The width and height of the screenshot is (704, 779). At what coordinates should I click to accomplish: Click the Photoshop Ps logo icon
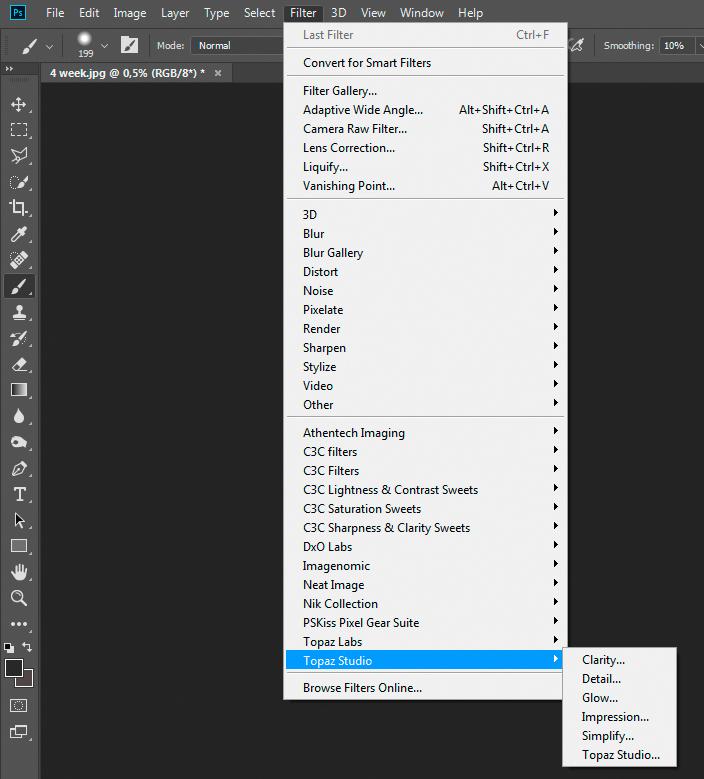tap(18, 12)
